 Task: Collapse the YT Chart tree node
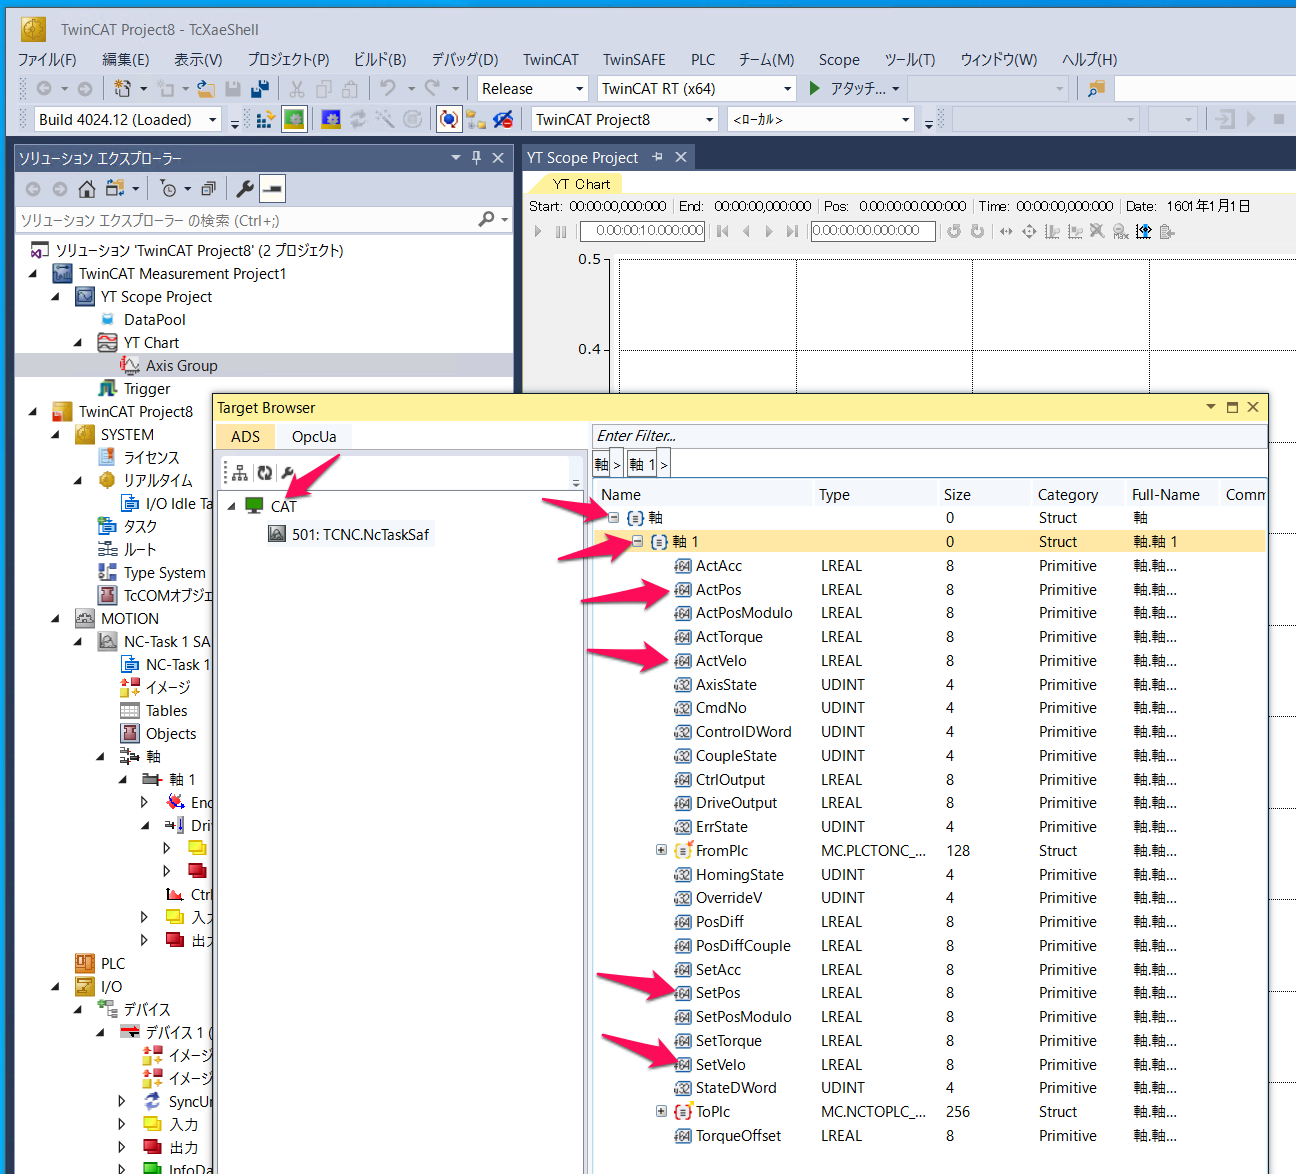(79, 342)
